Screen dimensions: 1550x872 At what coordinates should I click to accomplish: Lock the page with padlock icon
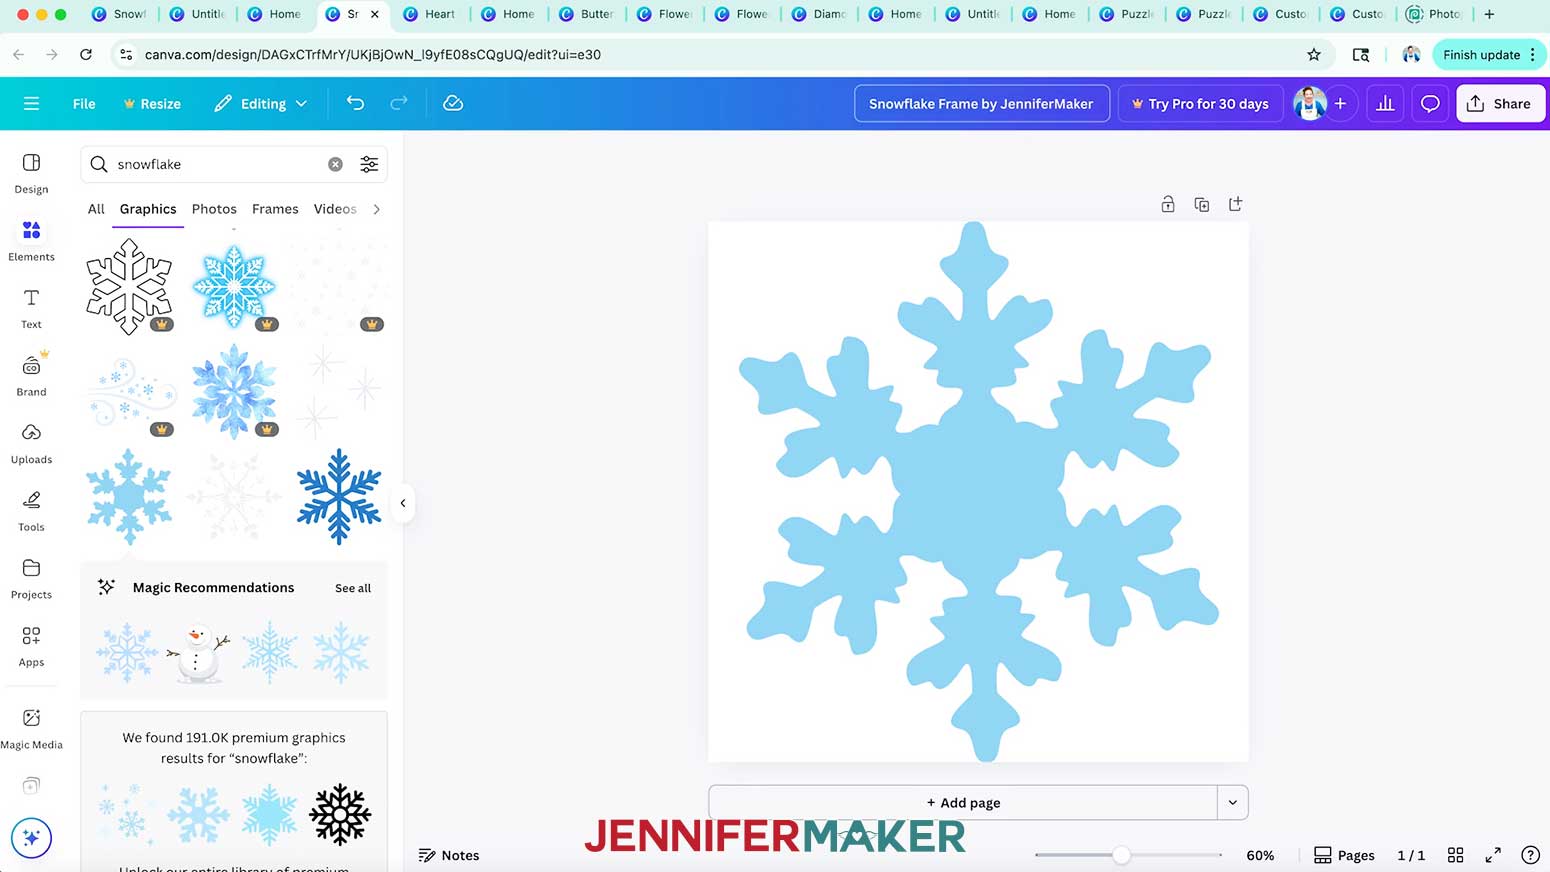(x=1167, y=204)
